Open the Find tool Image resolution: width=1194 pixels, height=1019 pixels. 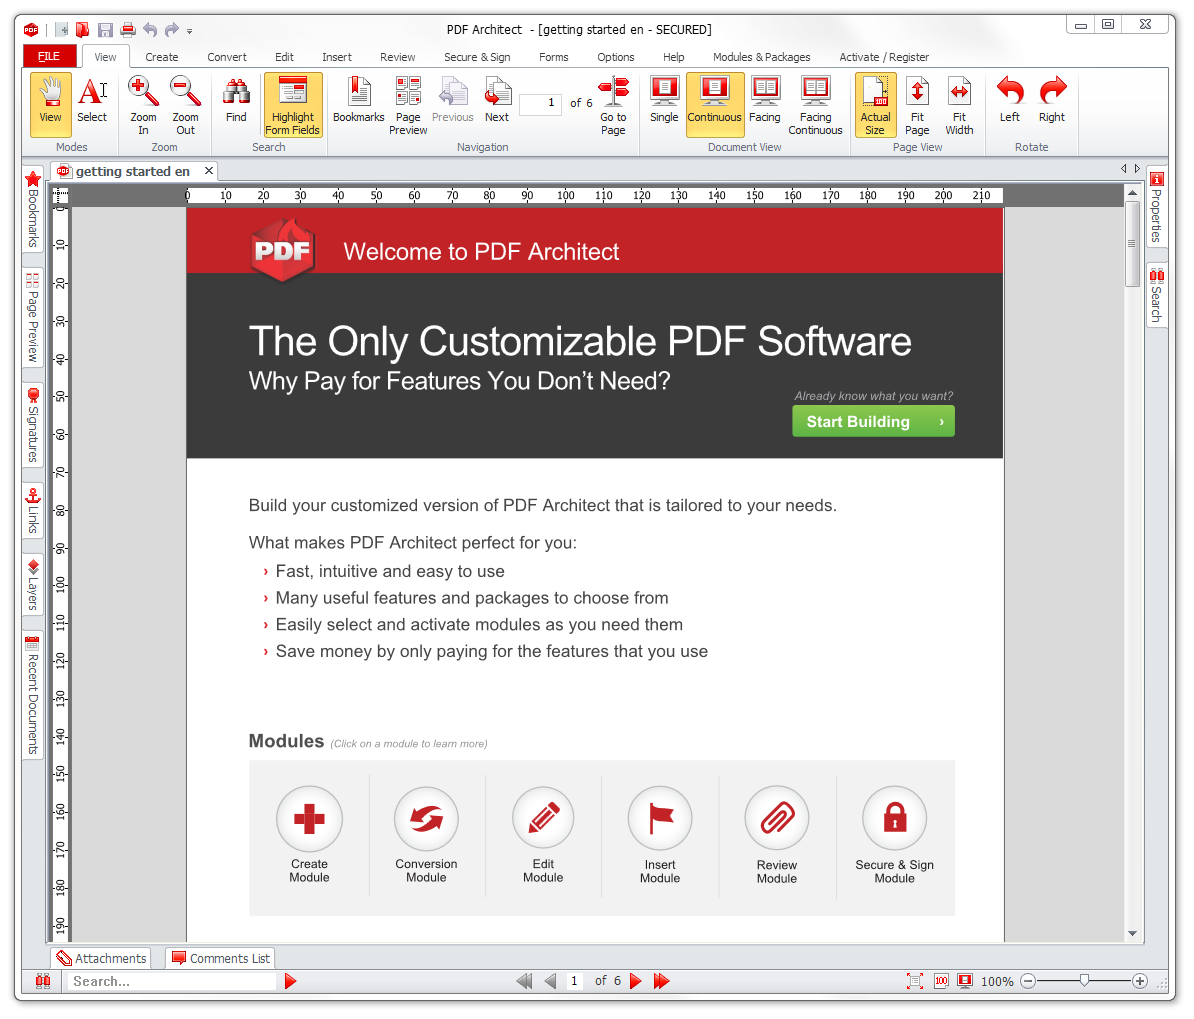(x=235, y=104)
